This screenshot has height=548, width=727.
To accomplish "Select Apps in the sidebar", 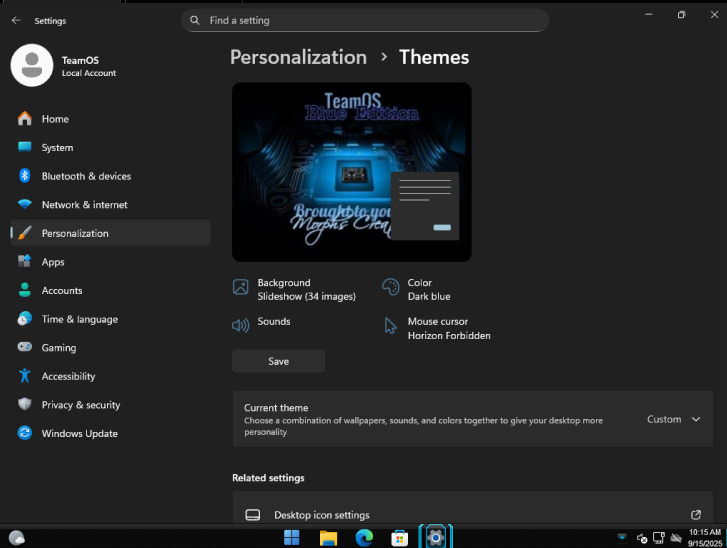I will tap(110, 261).
